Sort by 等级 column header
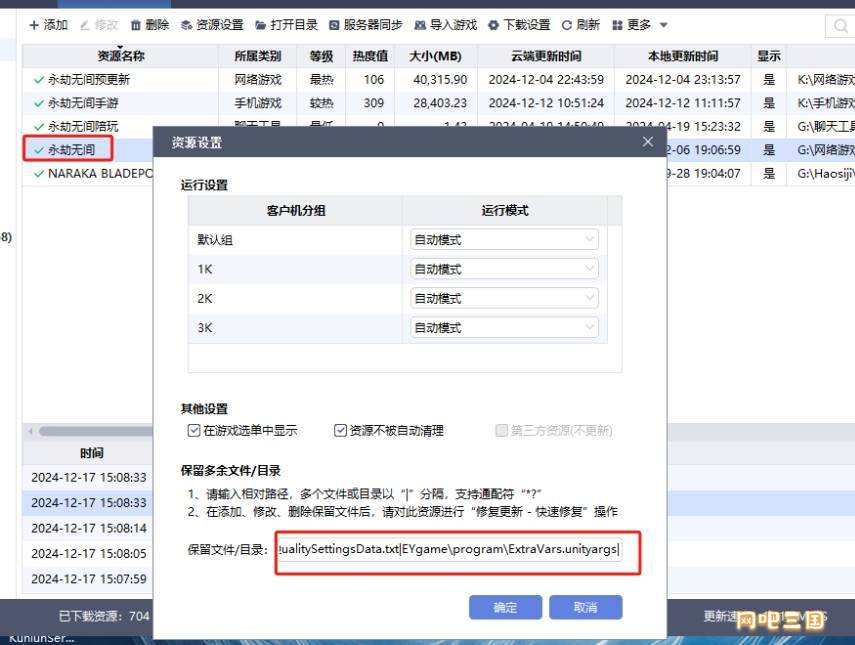 [321, 56]
